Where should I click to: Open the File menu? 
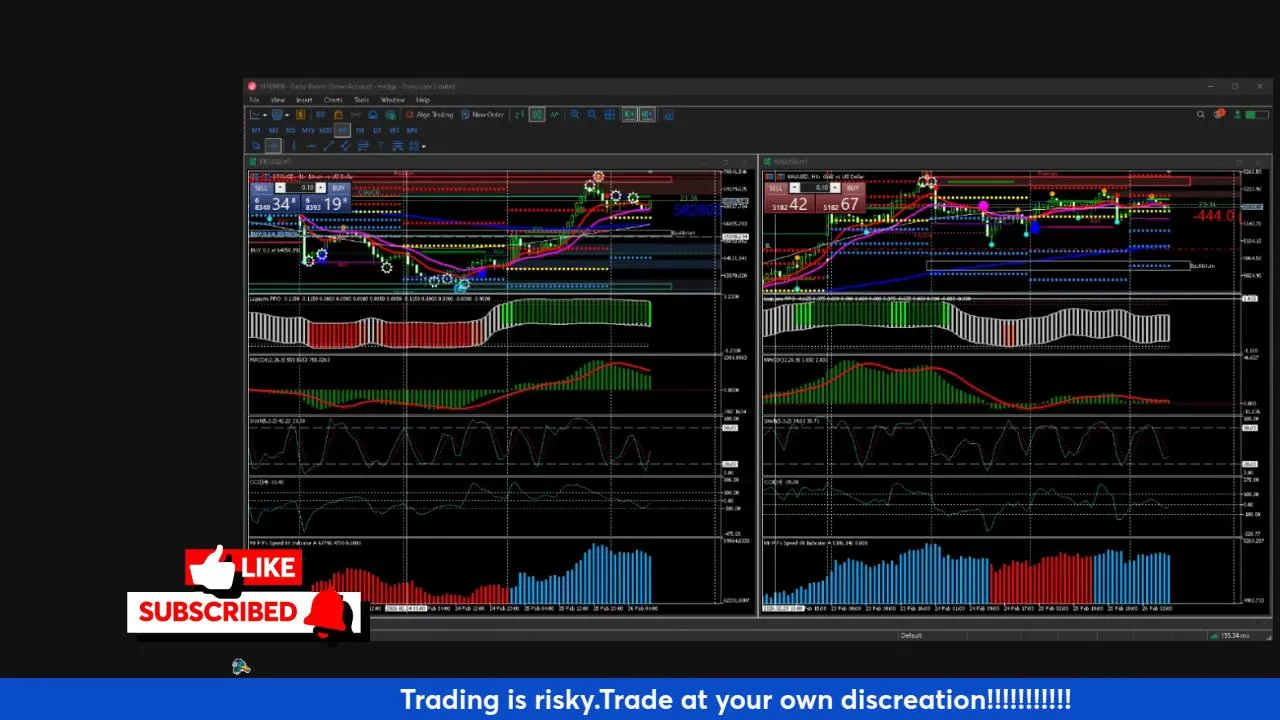[x=254, y=100]
